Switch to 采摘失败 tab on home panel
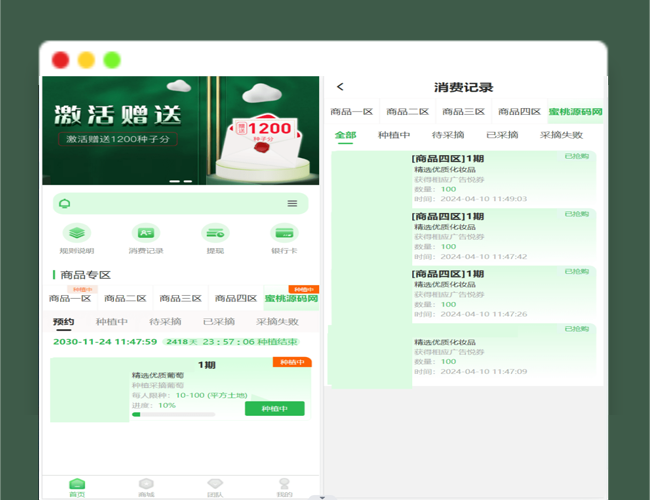The width and height of the screenshot is (650, 500). pos(277,322)
